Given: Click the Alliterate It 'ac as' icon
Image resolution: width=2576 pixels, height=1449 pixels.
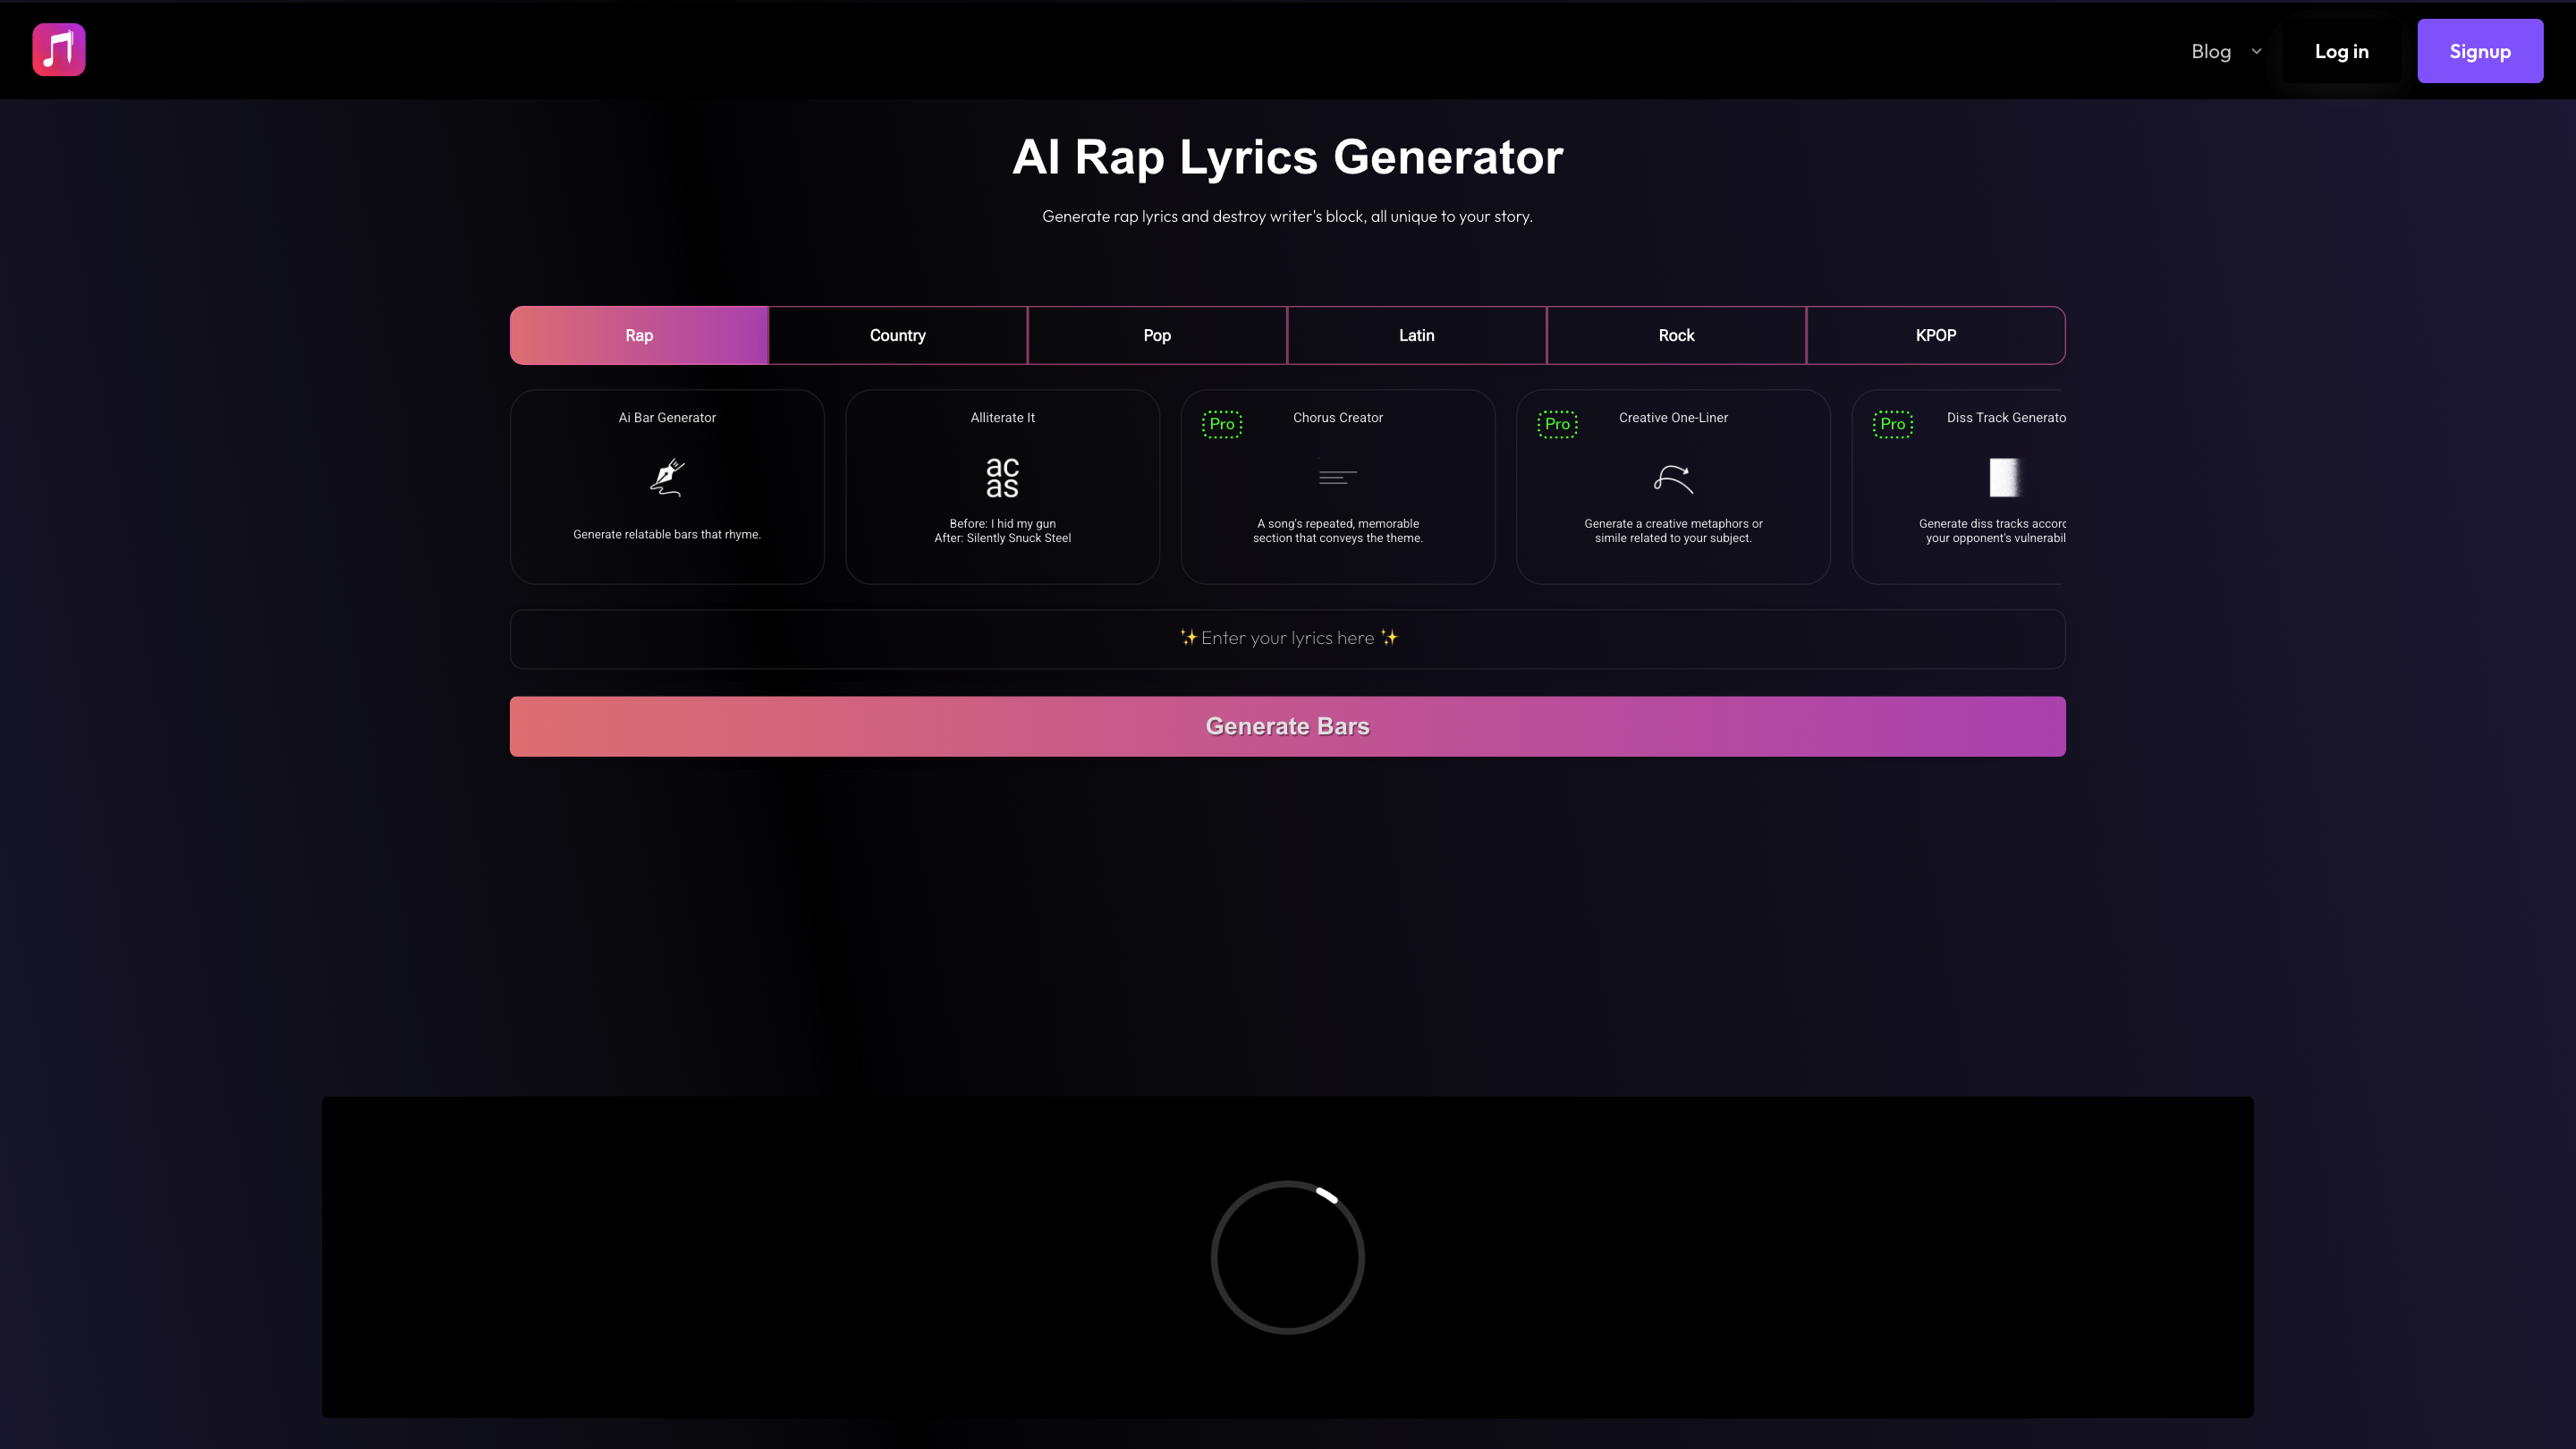Looking at the screenshot, I should [x=1001, y=477].
